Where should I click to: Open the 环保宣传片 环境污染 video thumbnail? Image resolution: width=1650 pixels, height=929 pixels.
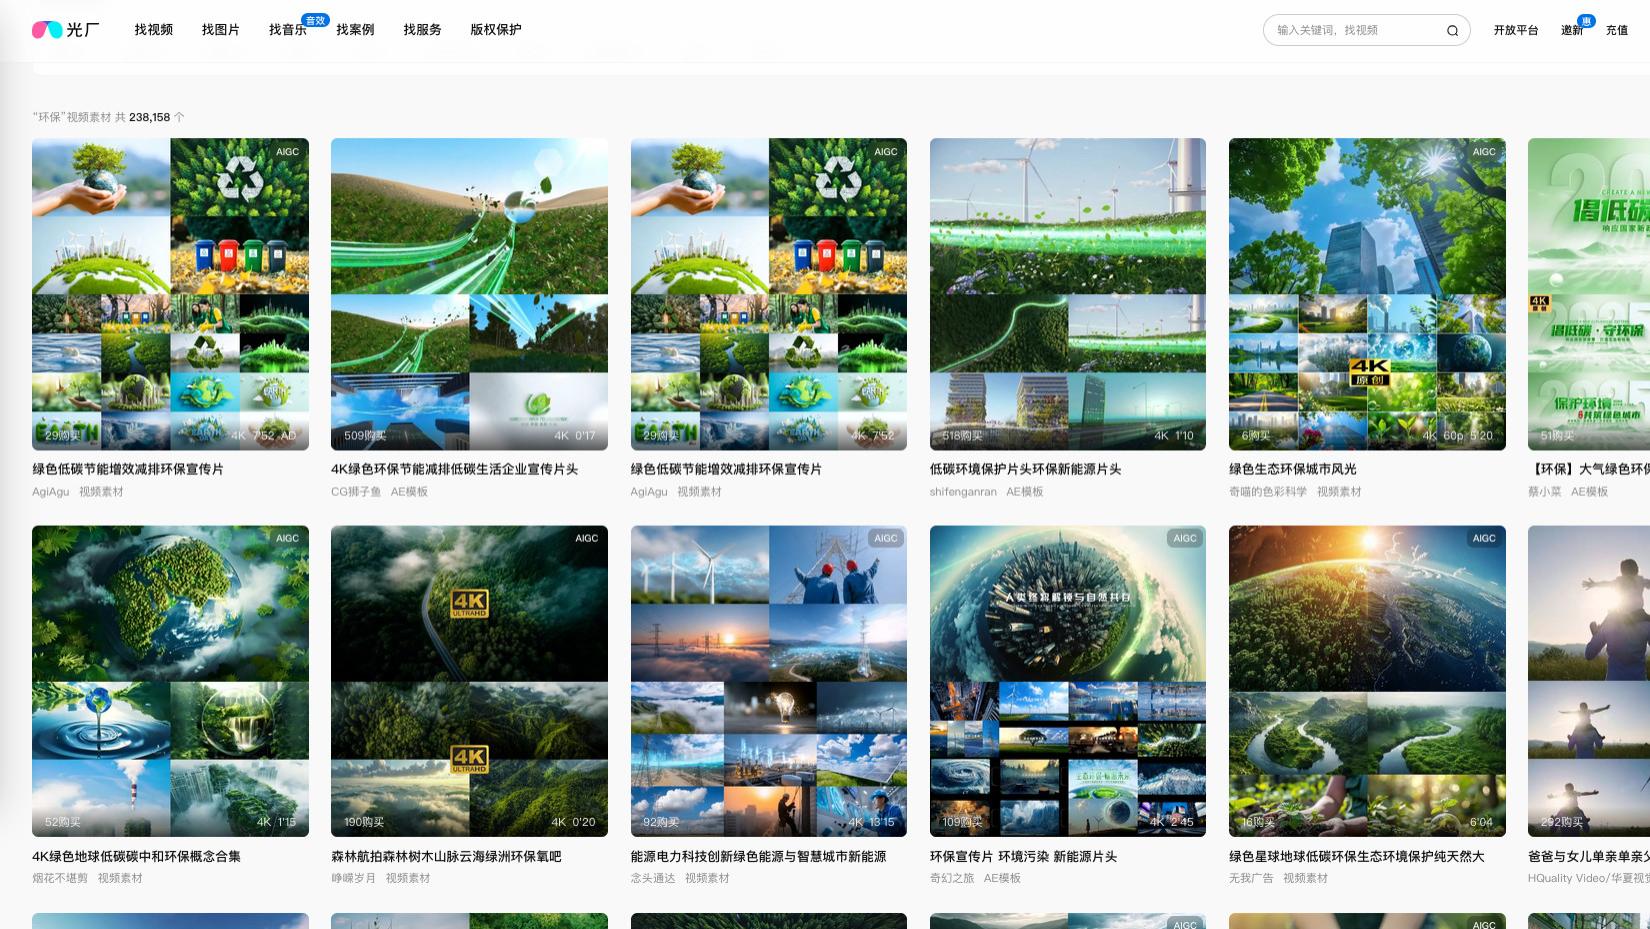[x=1068, y=681]
